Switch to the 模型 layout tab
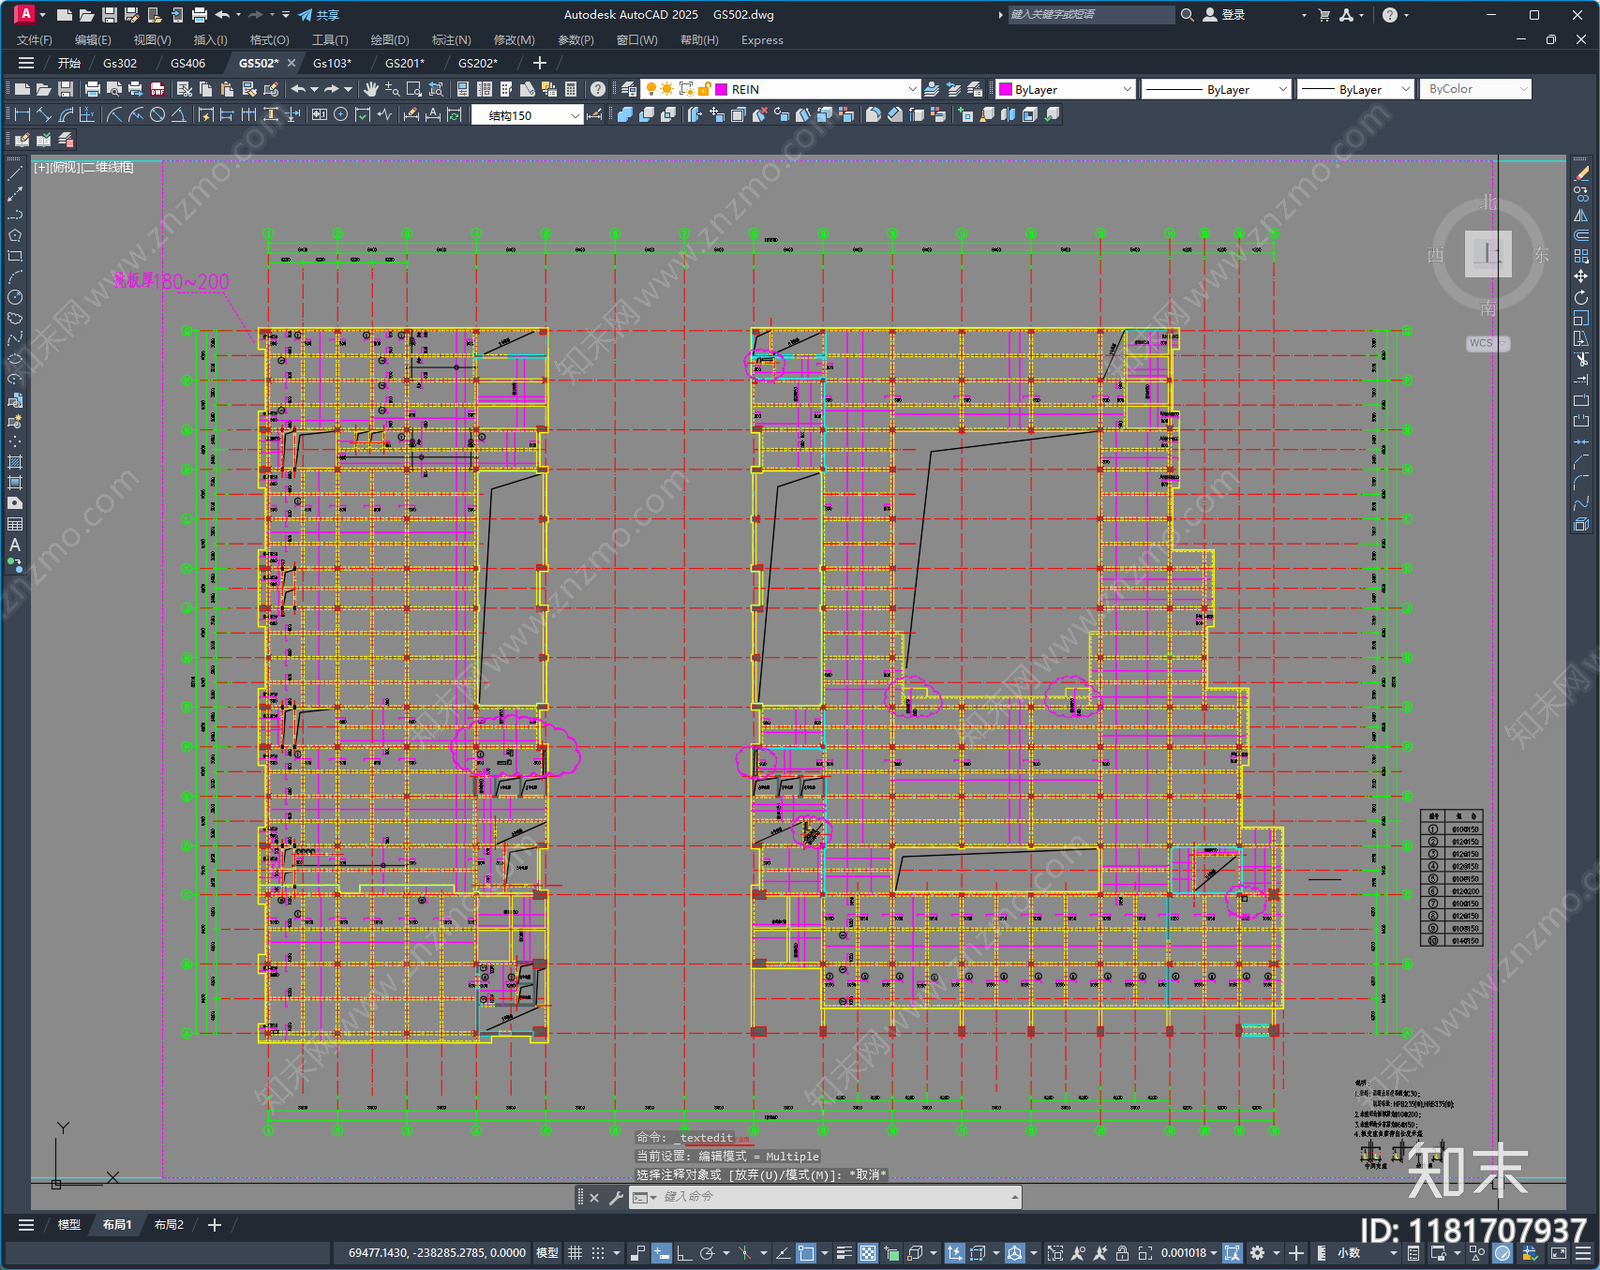The width and height of the screenshot is (1600, 1270). click(68, 1225)
